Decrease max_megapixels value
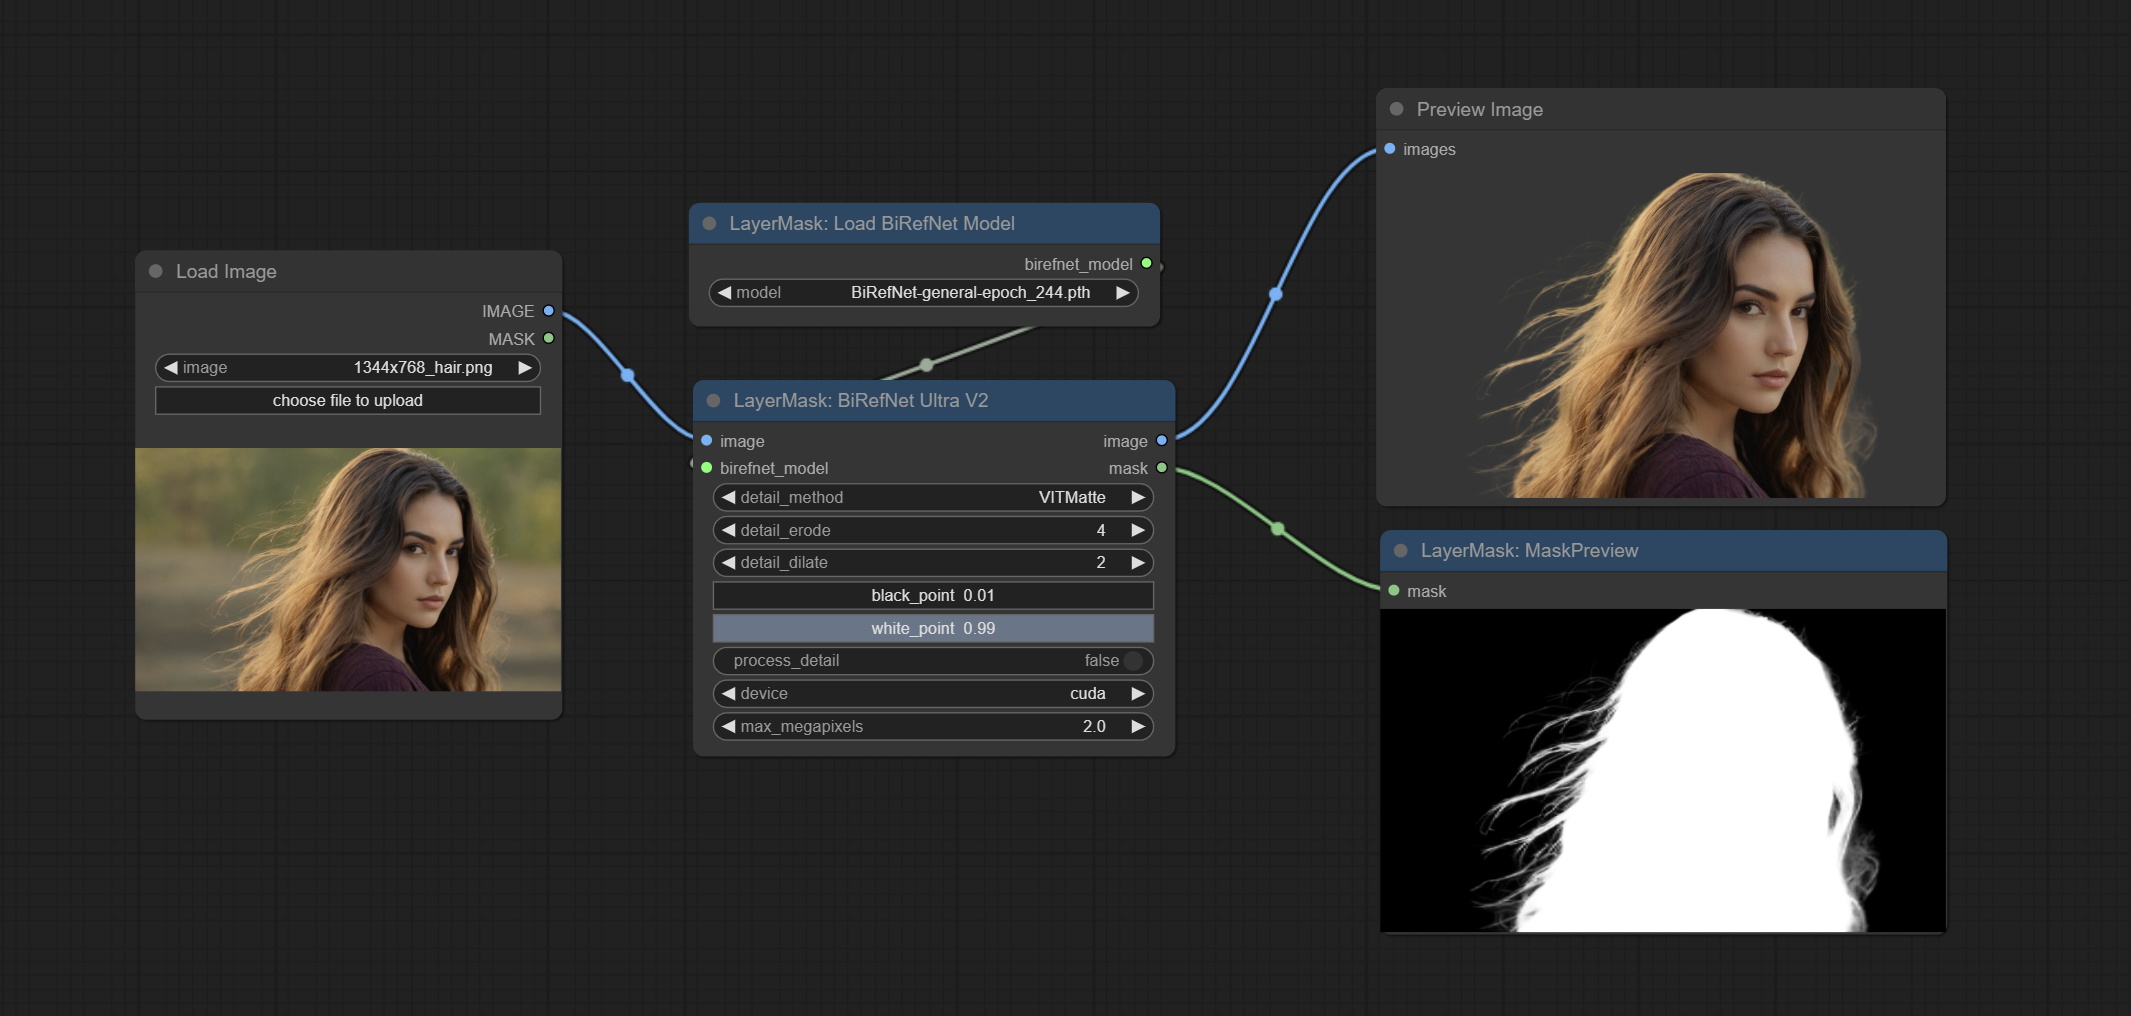 (x=729, y=726)
